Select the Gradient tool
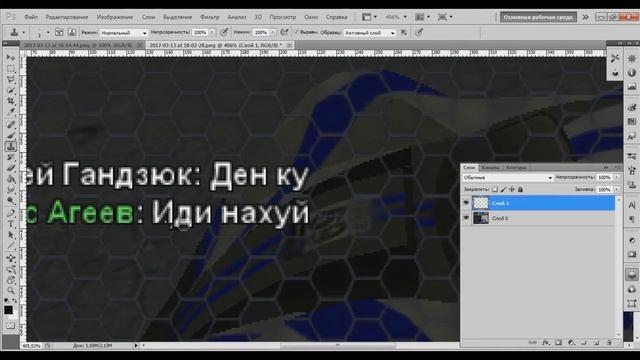 pos(11,179)
